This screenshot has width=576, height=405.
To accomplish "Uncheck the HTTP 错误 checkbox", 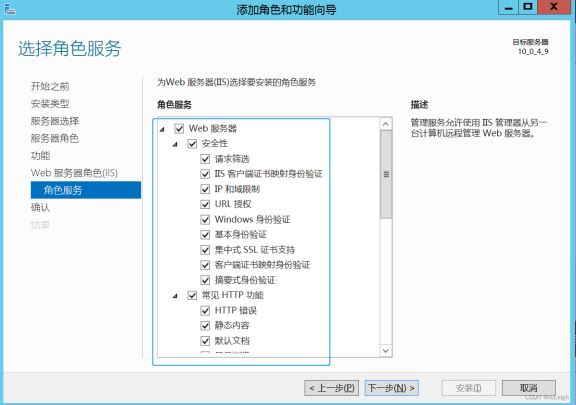I will click(205, 311).
